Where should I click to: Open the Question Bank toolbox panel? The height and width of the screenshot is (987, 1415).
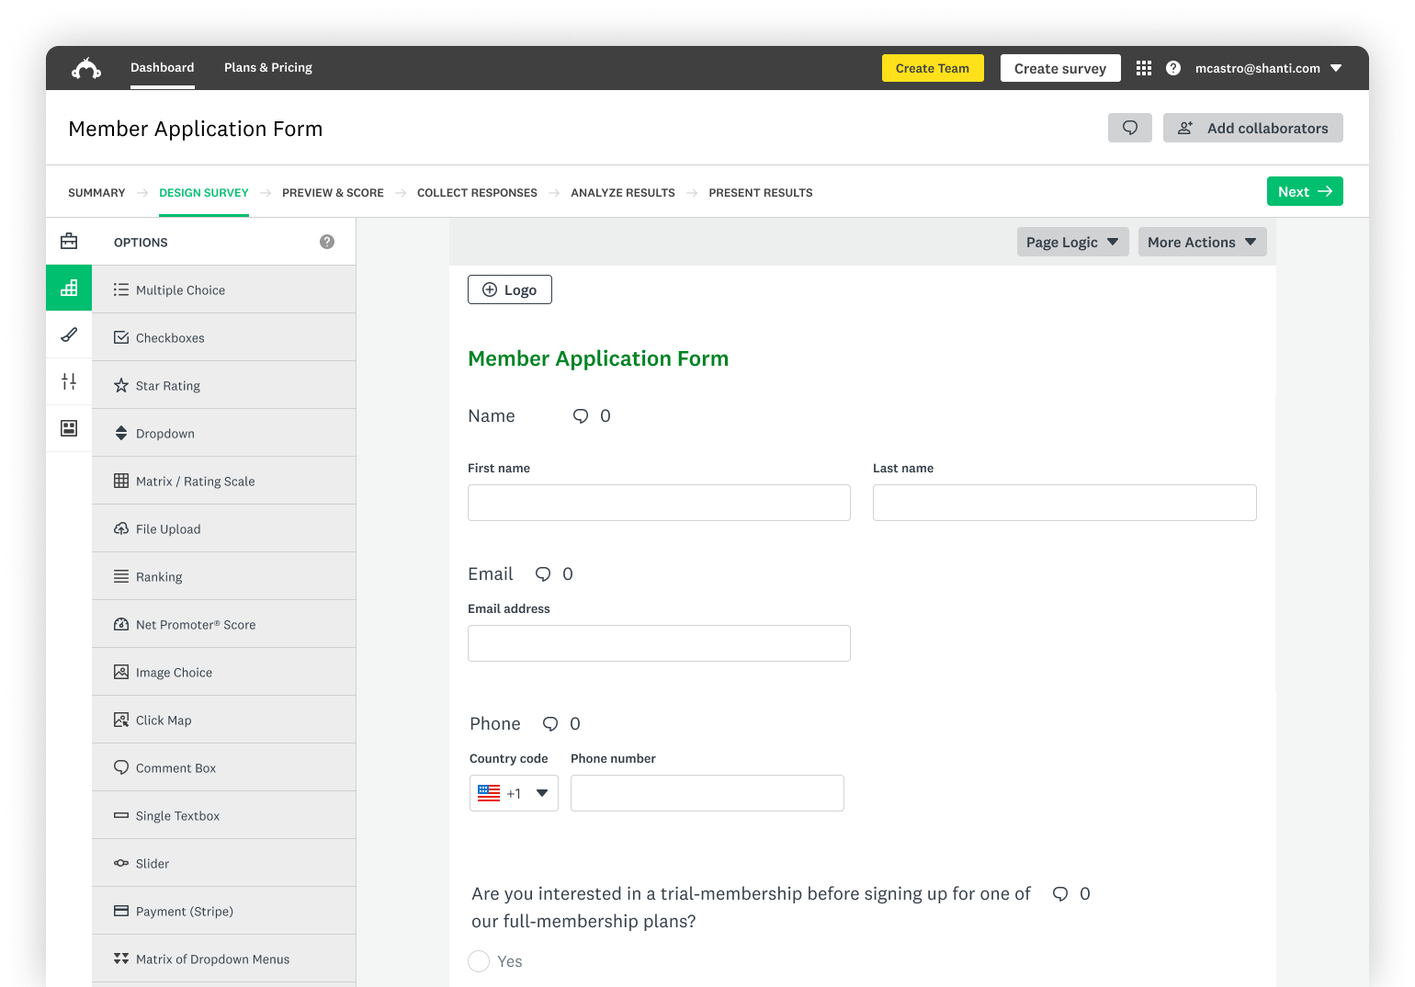pyautogui.click(x=68, y=241)
